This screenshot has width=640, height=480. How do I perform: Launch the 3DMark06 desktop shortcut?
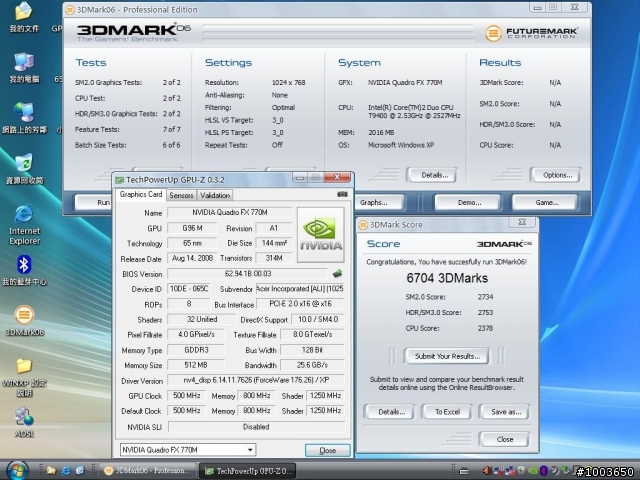click(24, 321)
